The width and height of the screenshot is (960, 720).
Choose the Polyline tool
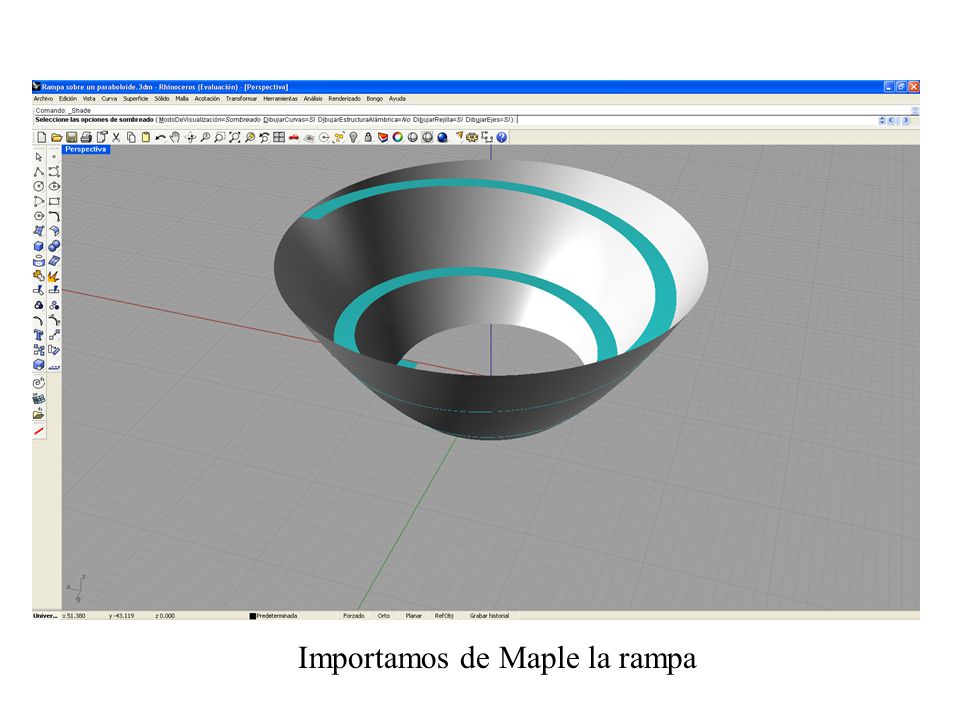coord(39,171)
